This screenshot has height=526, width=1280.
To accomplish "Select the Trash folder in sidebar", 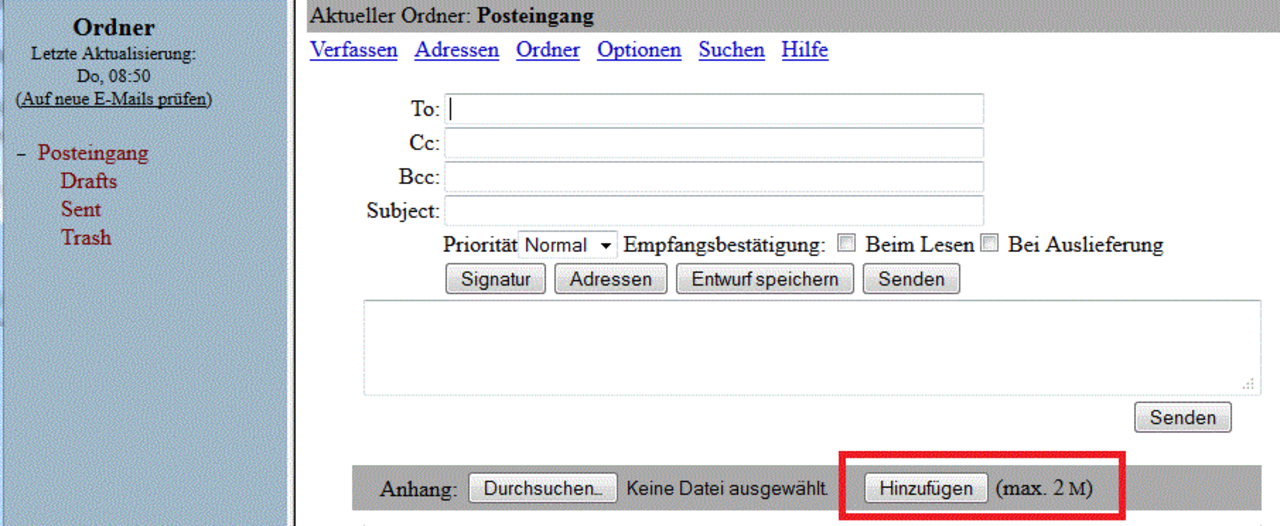I will [86, 237].
